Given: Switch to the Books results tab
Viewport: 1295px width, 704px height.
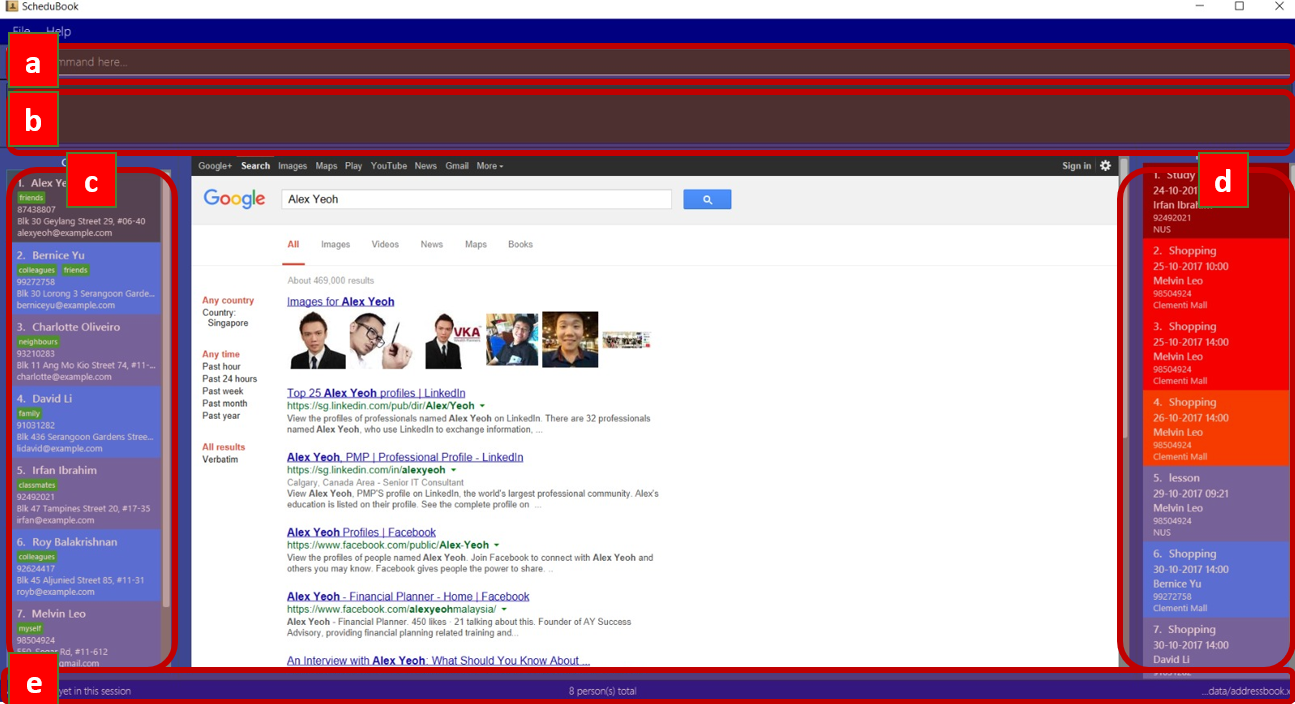Looking at the screenshot, I should (520, 244).
